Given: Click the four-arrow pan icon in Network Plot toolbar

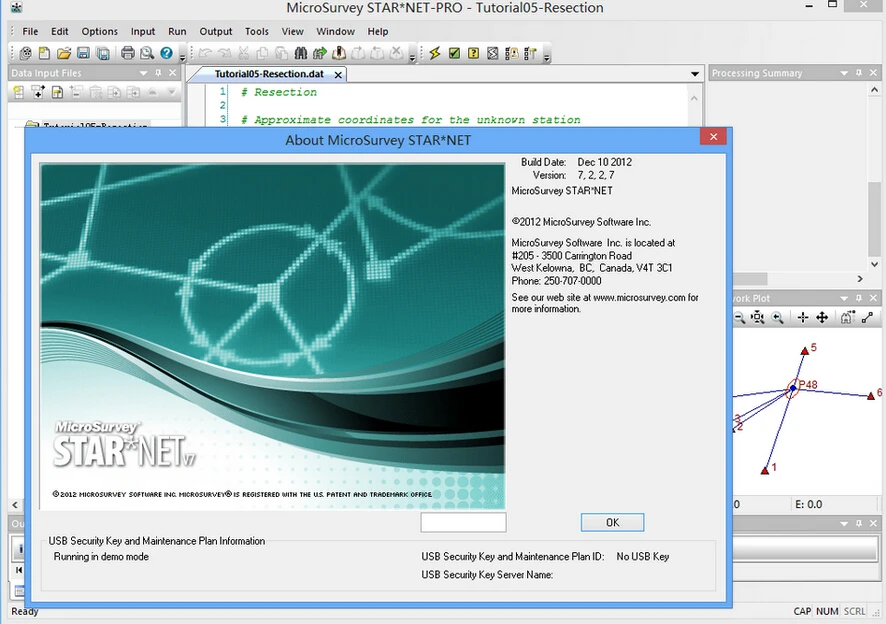Looking at the screenshot, I should 822,318.
